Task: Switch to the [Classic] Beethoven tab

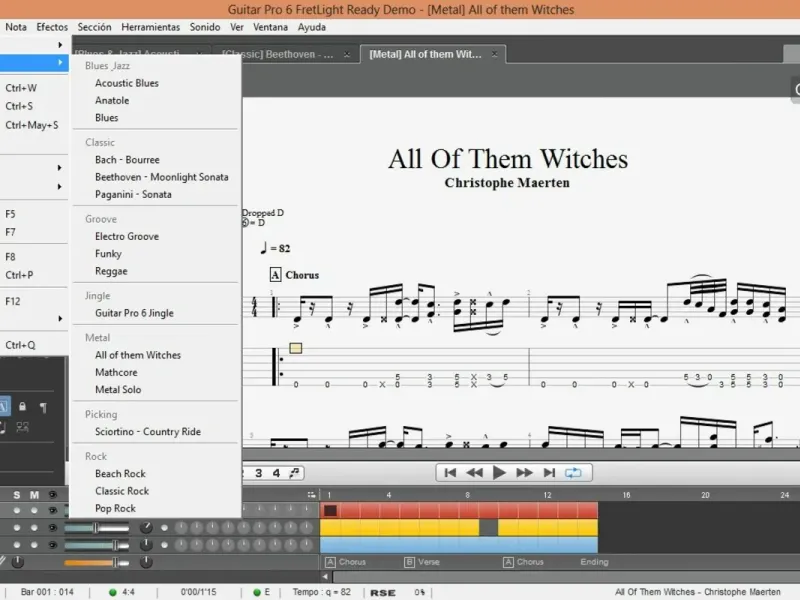Action: pyautogui.click(x=286, y=54)
